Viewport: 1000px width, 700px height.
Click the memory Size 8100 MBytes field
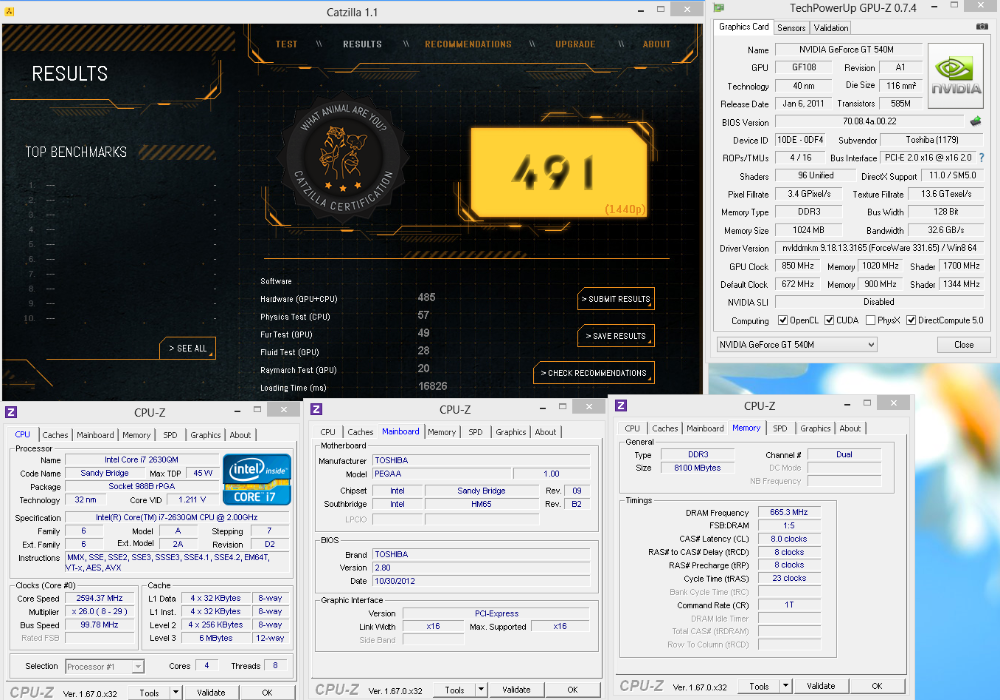[697, 468]
